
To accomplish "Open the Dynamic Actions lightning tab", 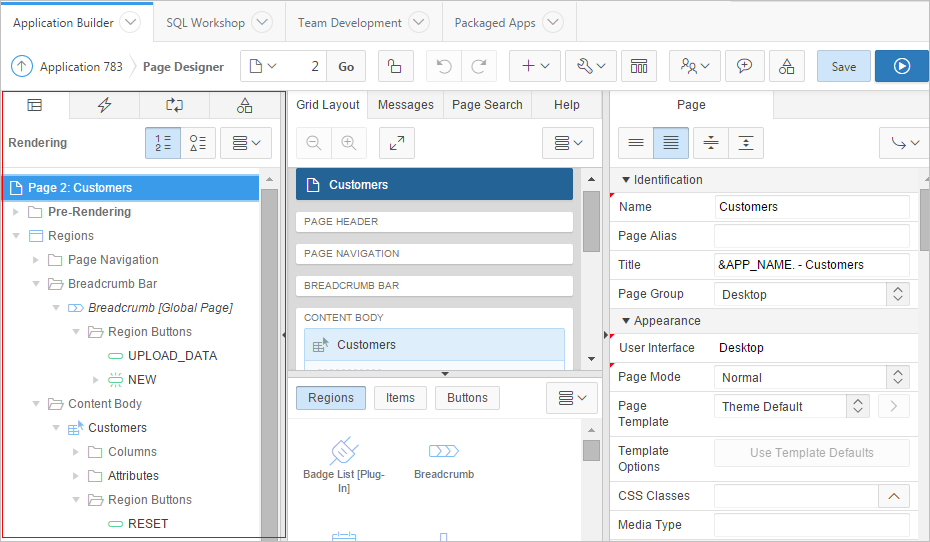I will 104,105.
